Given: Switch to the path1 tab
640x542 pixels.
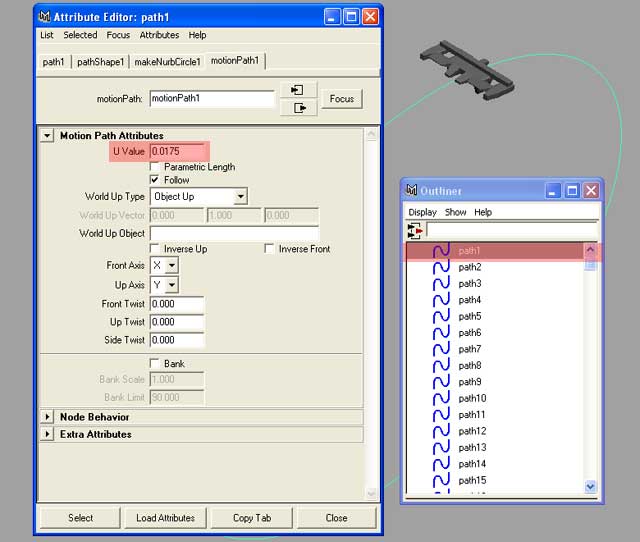Looking at the screenshot, I should 53,62.
